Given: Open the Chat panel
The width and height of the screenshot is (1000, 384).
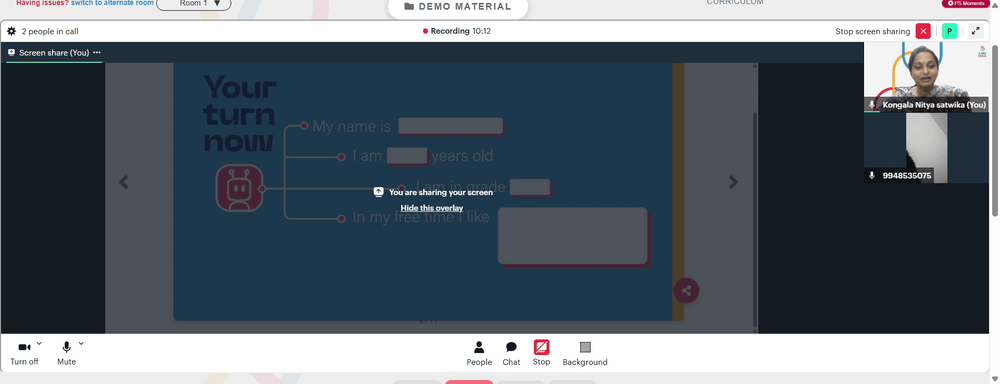Looking at the screenshot, I should (x=511, y=353).
